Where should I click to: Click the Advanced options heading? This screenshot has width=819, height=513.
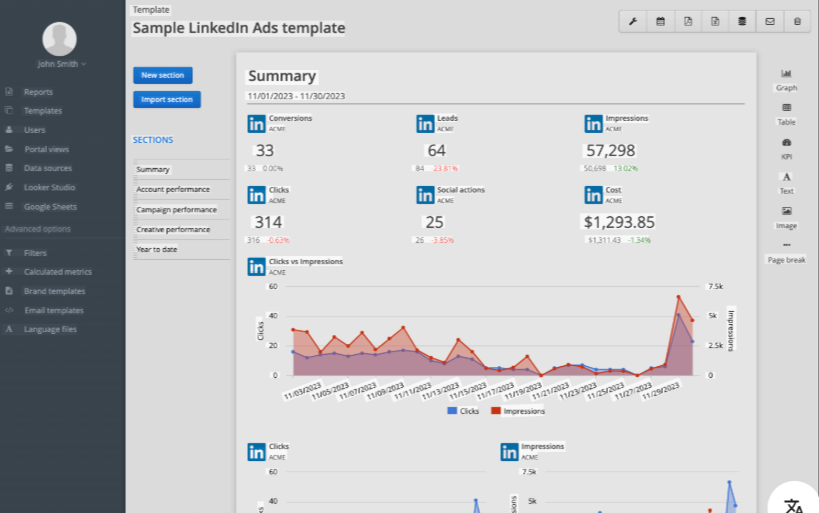(x=38, y=229)
